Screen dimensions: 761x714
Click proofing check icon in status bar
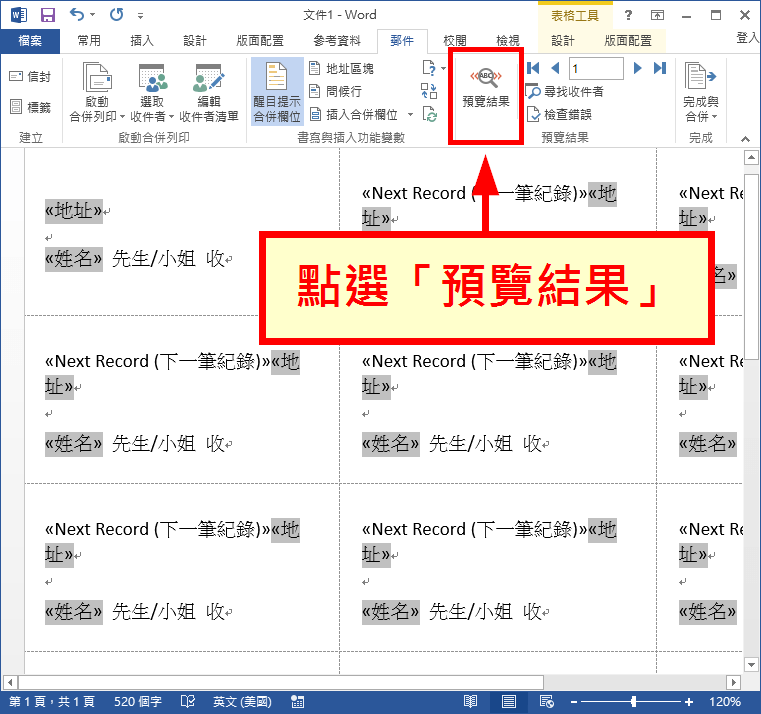pyautogui.click(x=188, y=701)
